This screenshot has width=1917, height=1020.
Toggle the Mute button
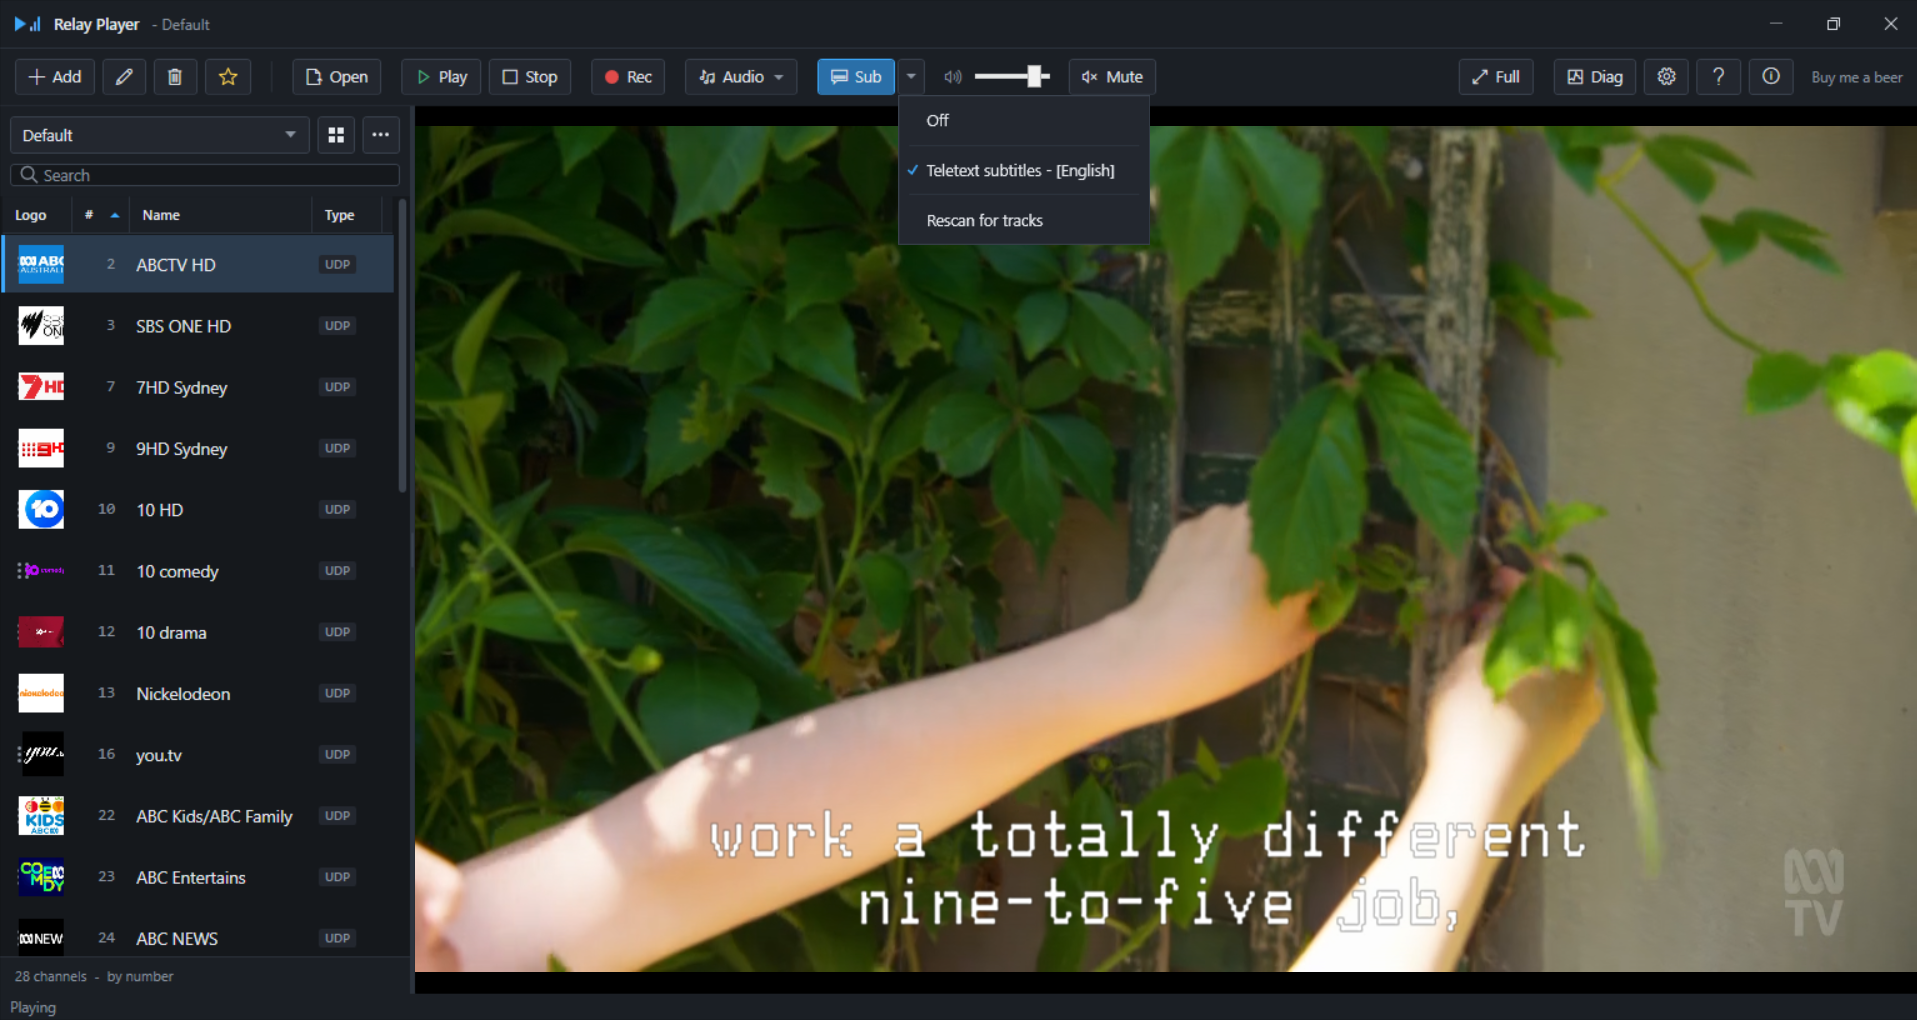coord(1112,77)
